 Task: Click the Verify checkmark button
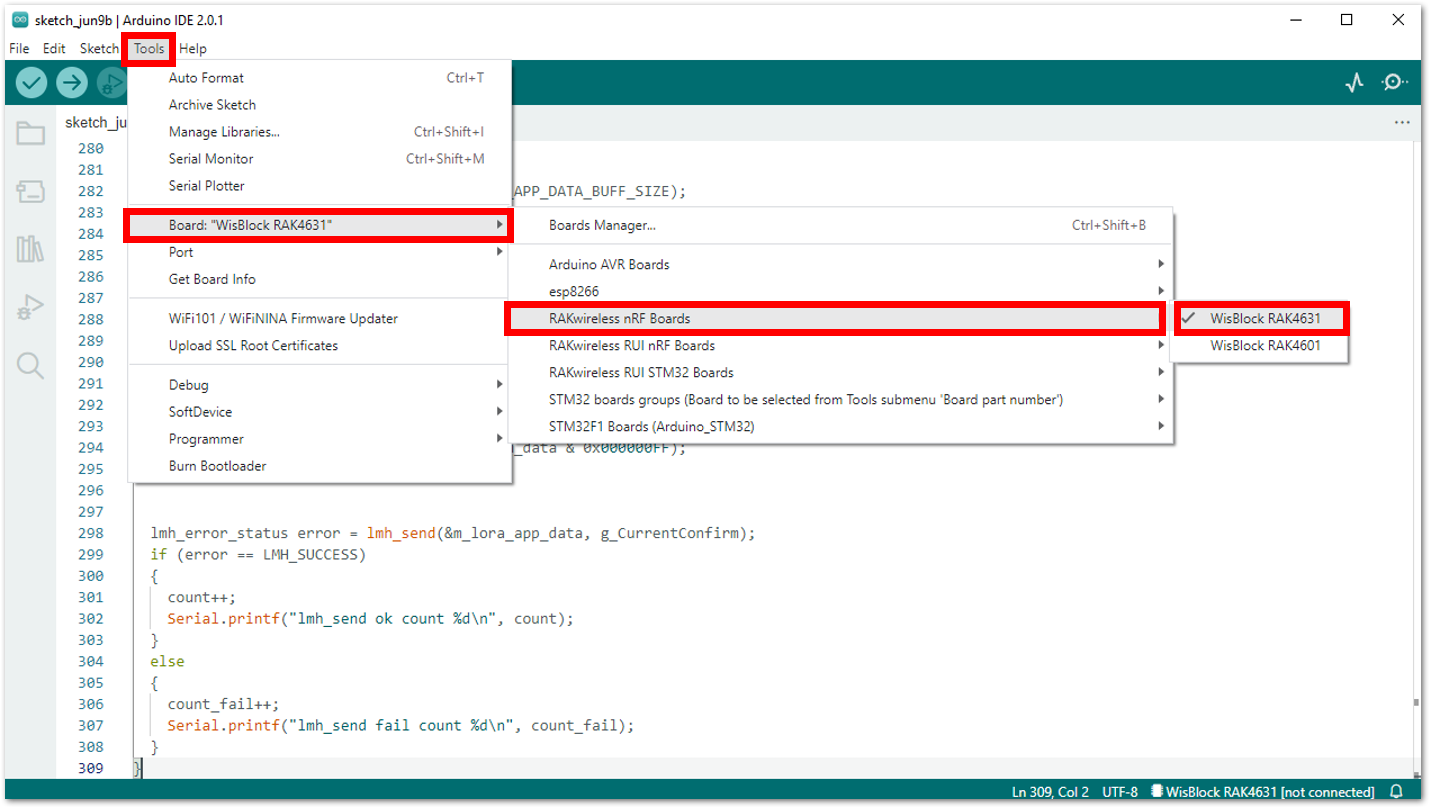point(31,82)
